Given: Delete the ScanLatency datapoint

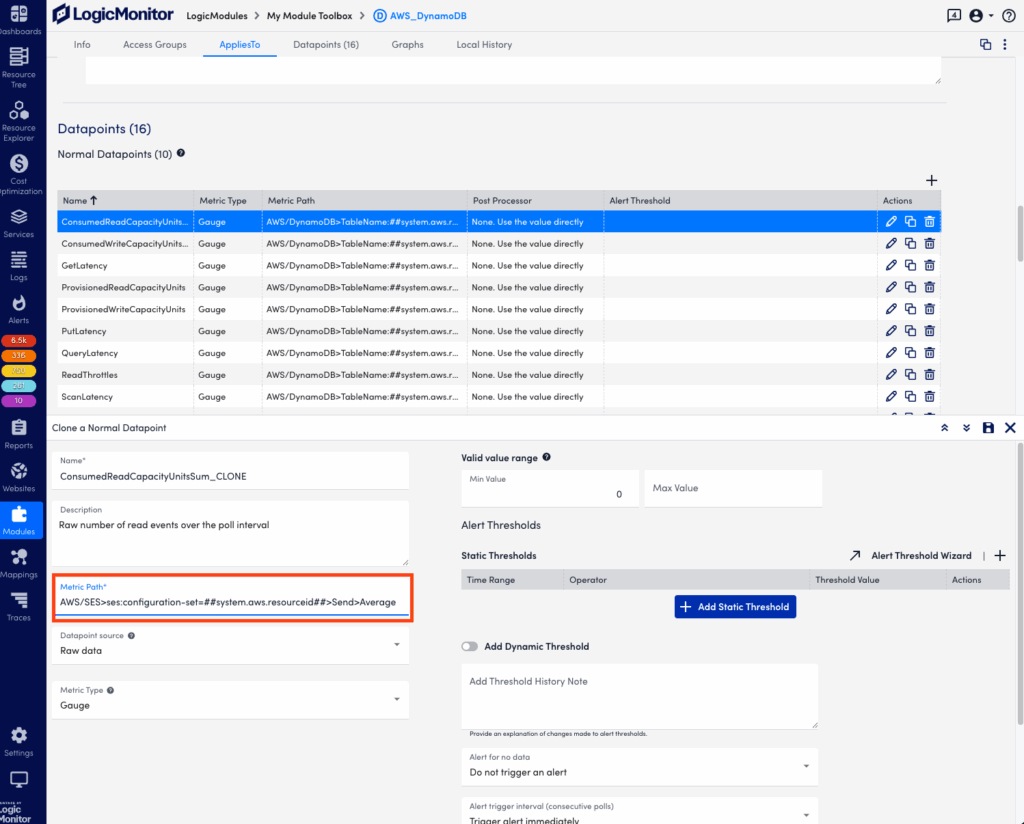Looking at the screenshot, I should tap(930, 396).
